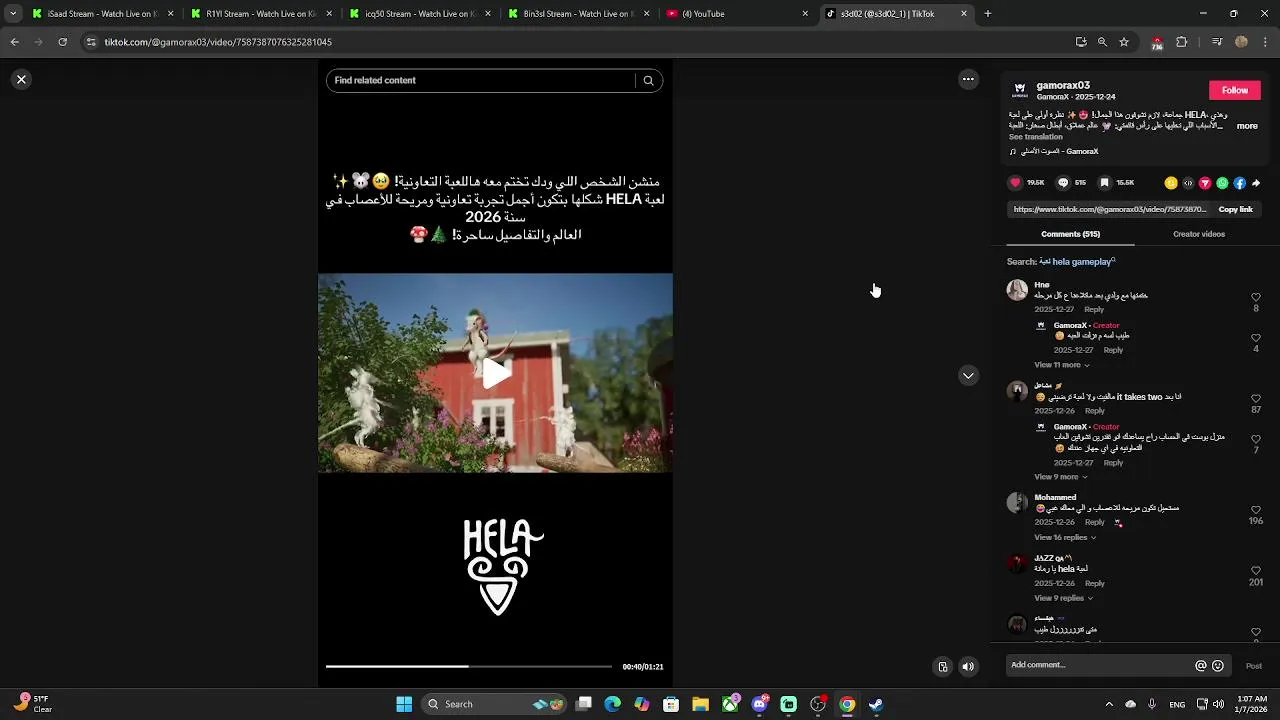Show hidden tray icons chevron
The image size is (1280, 720).
pos(1108,704)
